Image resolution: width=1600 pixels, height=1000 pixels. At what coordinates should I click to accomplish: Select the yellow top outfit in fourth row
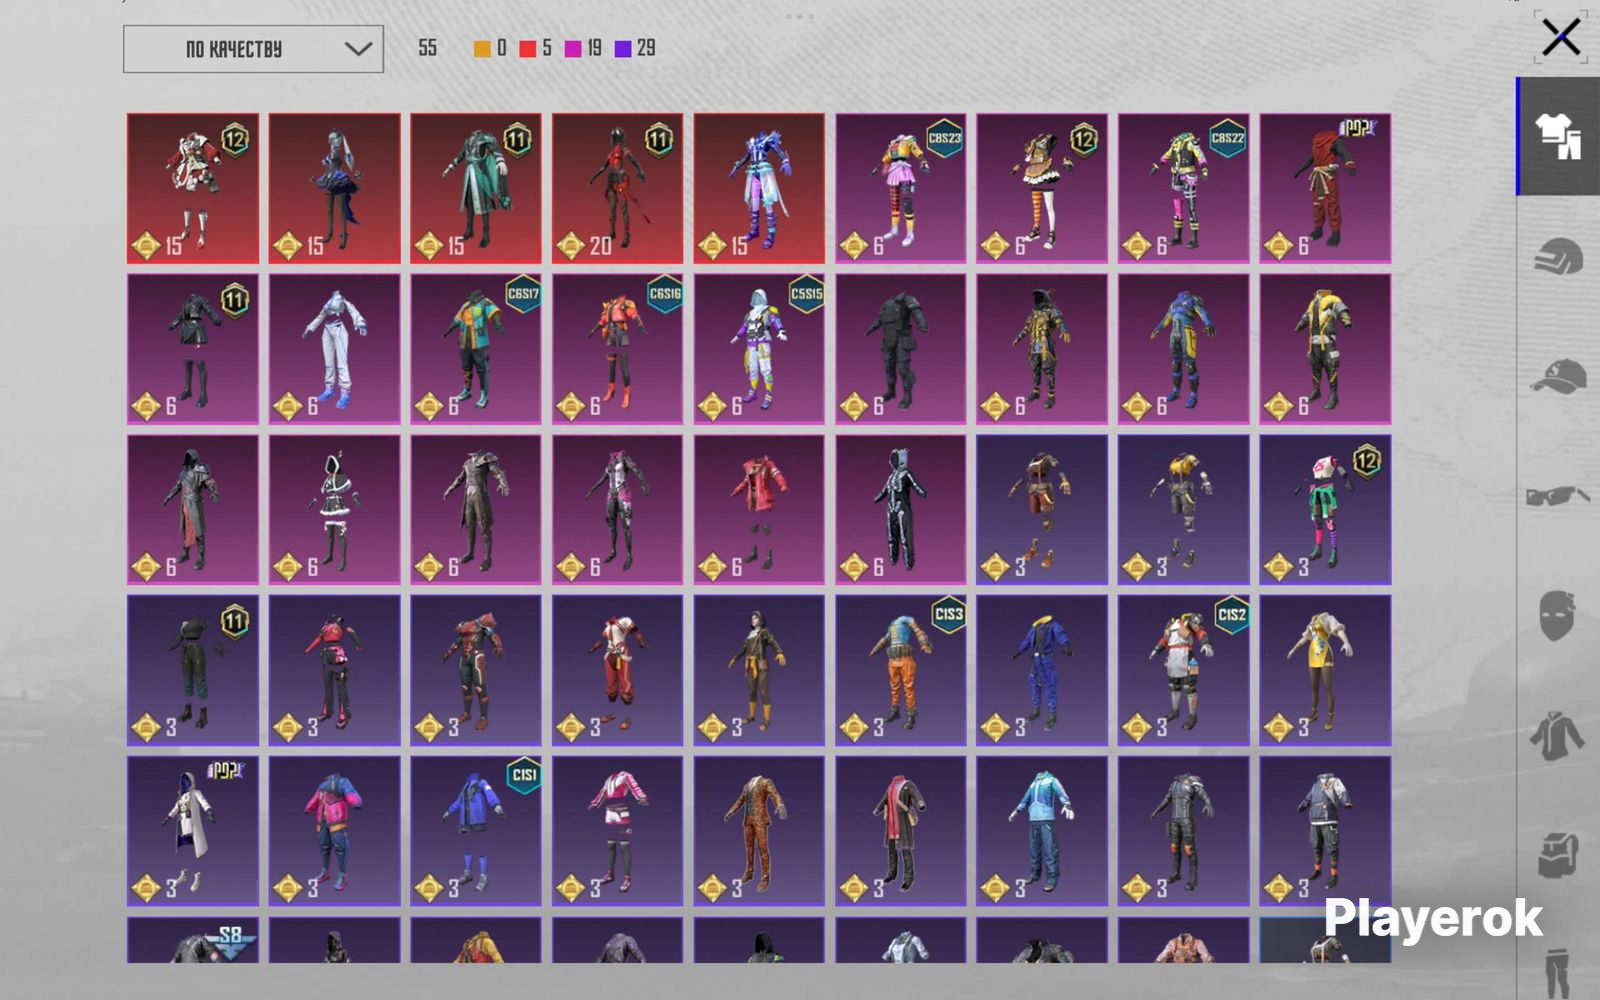pyautogui.click(x=1325, y=670)
